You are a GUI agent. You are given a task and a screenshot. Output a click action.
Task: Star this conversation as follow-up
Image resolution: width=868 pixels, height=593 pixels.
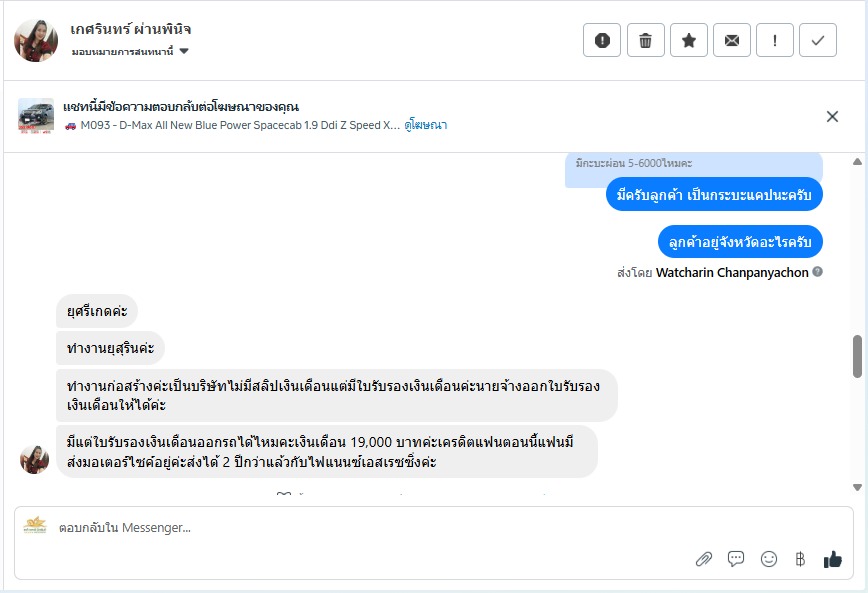(x=689, y=40)
